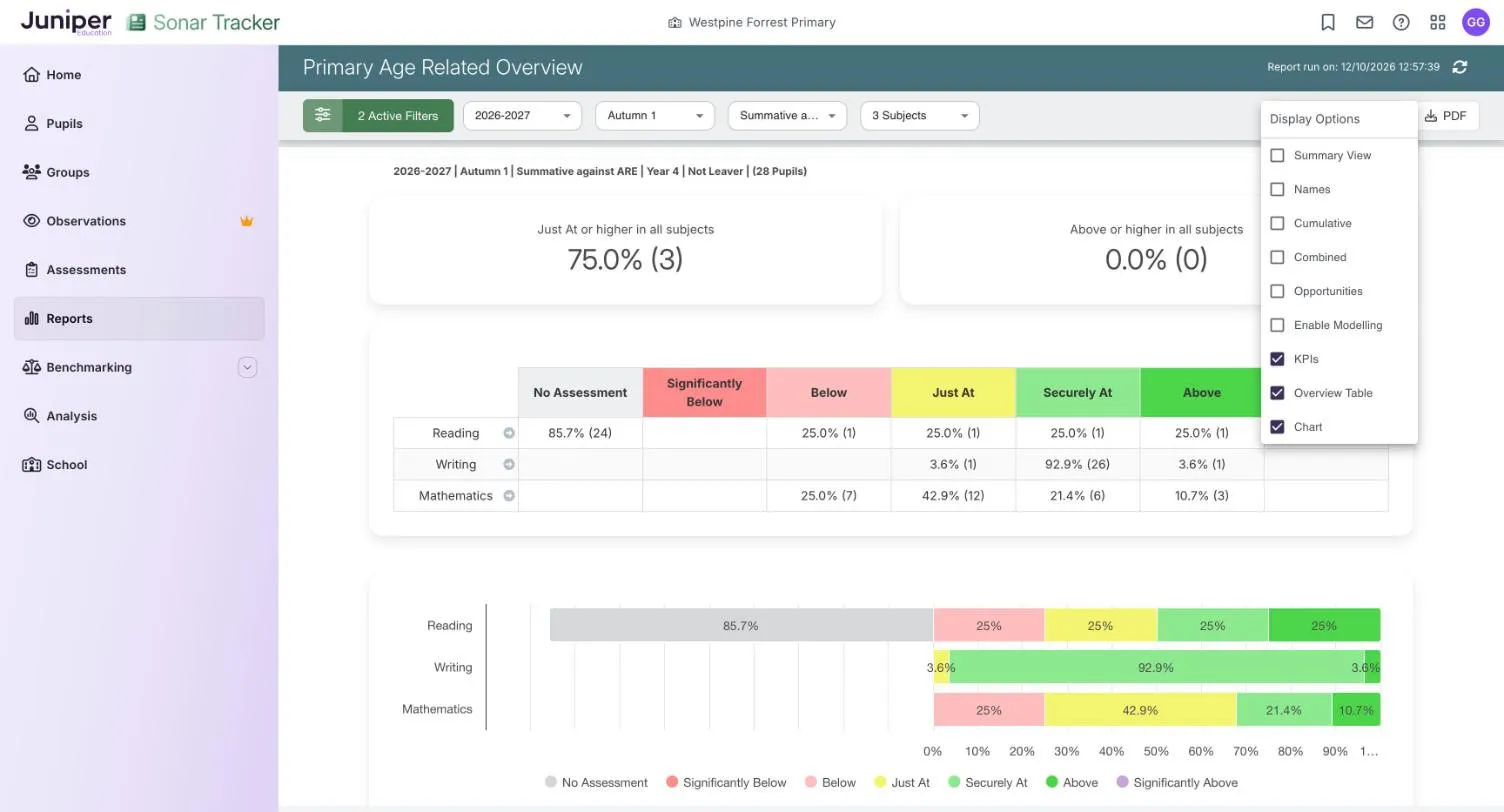Click the arrow icon beside Reading row
The height and width of the screenshot is (812, 1504).
click(509, 433)
